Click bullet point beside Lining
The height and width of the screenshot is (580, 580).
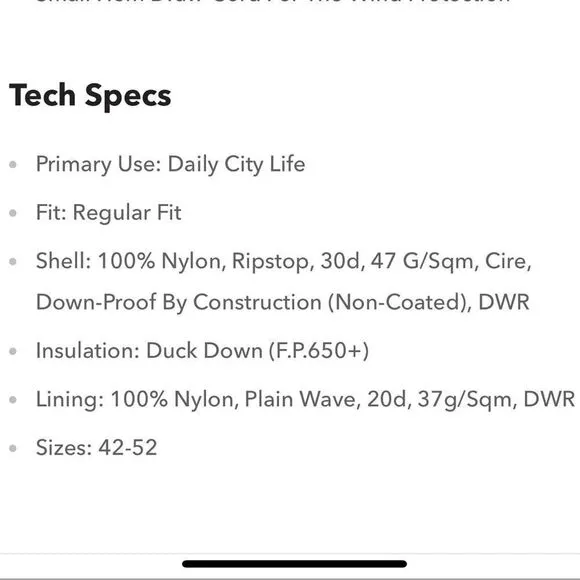click(13, 400)
